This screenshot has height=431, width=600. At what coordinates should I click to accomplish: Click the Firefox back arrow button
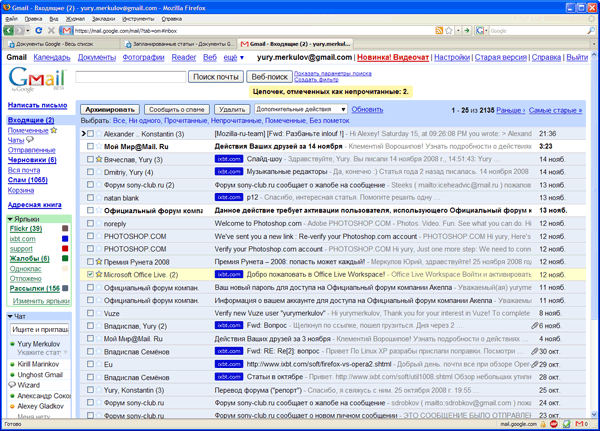(9, 30)
